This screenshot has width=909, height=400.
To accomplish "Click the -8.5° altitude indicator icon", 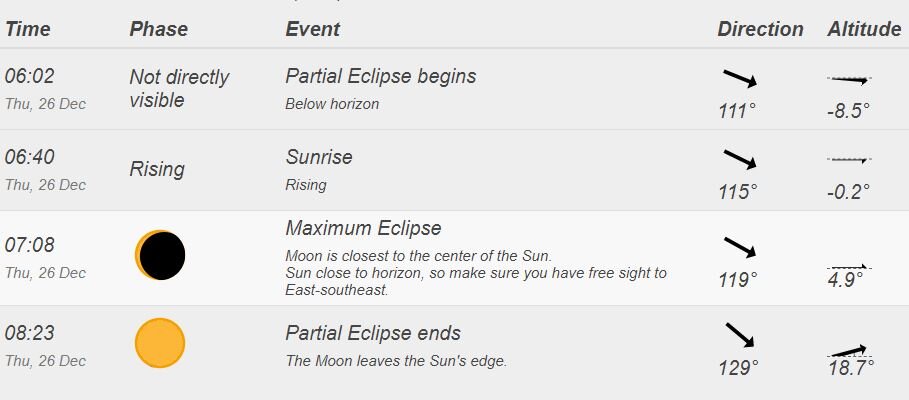I will [x=849, y=79].
